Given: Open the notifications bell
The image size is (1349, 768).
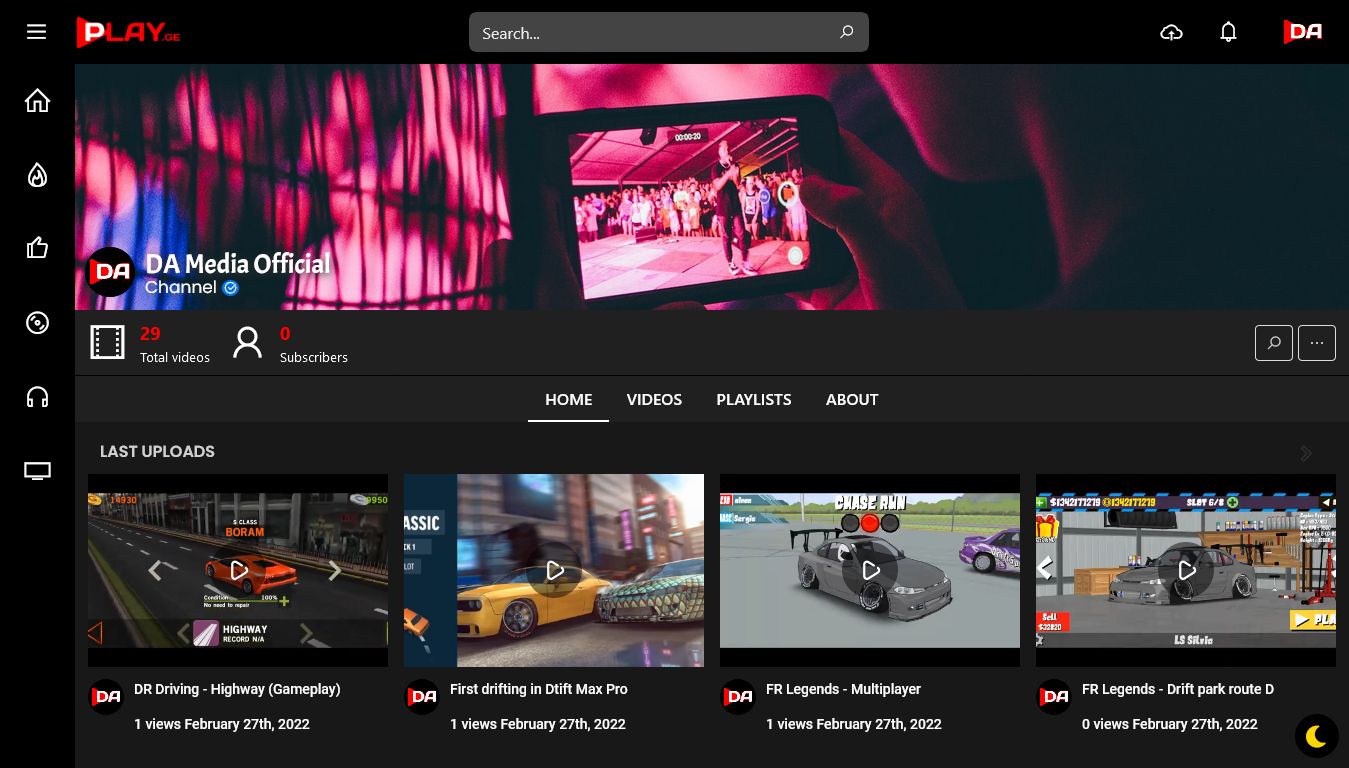Looking at the screenshot, I should (1228, 32).
